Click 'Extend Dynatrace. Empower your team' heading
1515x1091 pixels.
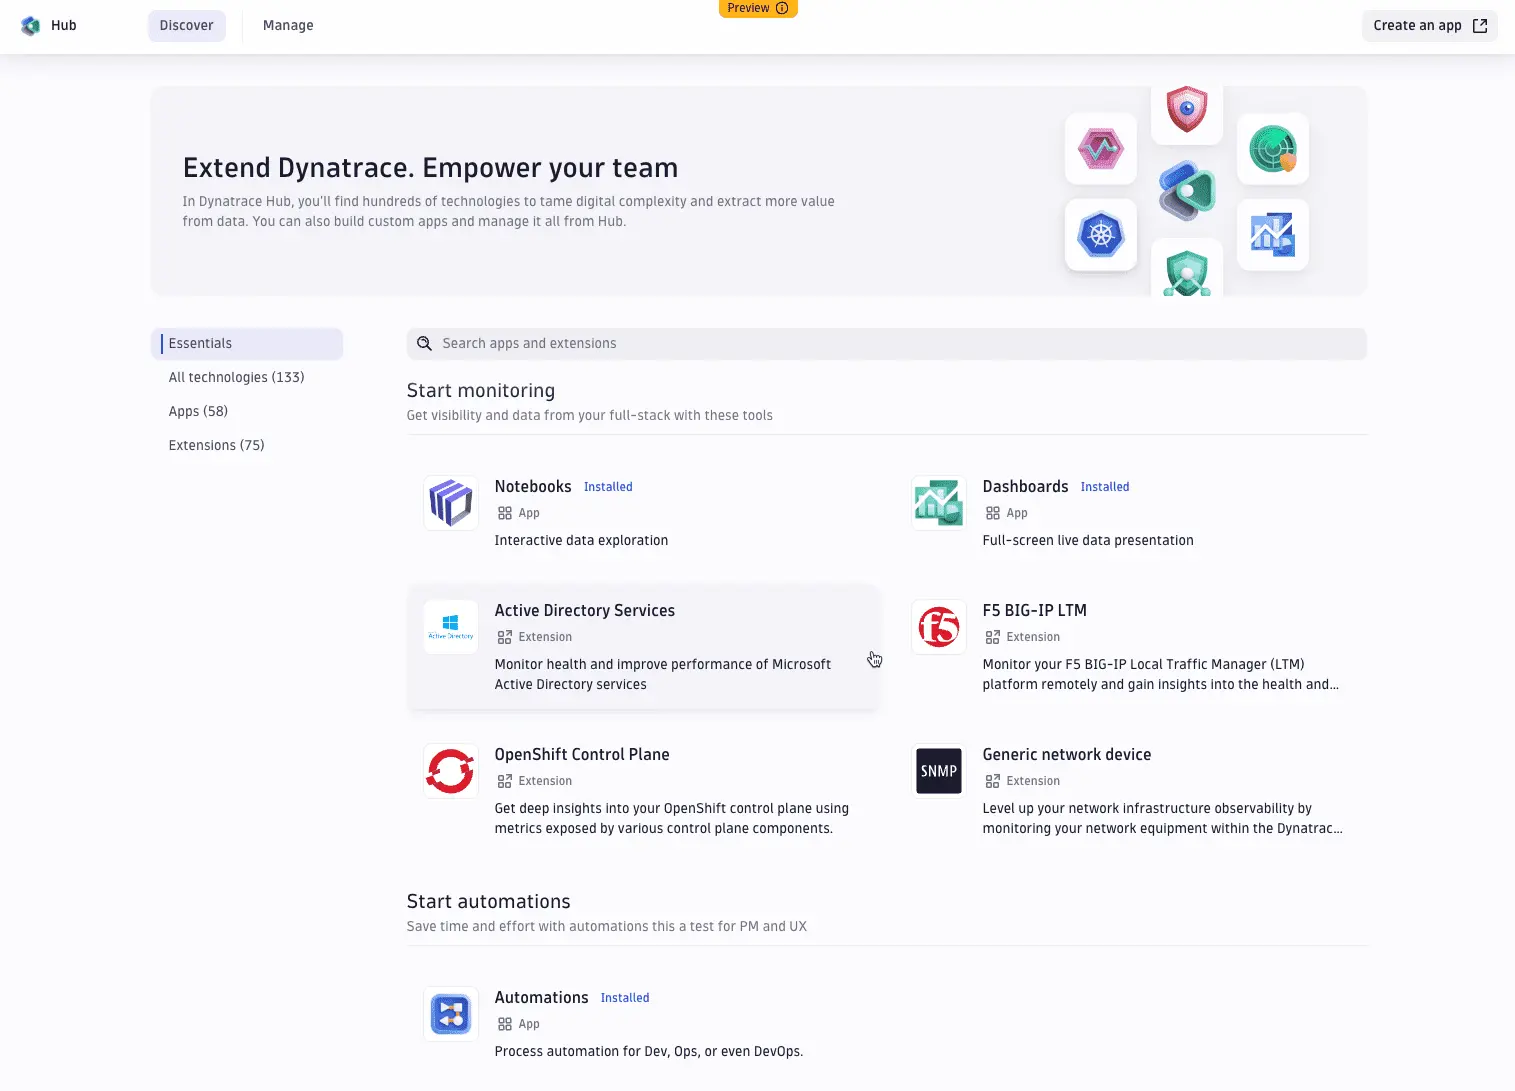coord(431,167)
